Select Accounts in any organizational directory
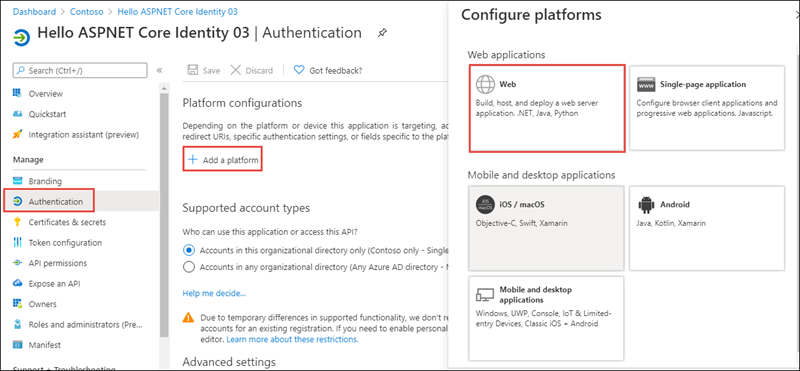The height and width of the screenshot is (371, 800). click(189, 267)
